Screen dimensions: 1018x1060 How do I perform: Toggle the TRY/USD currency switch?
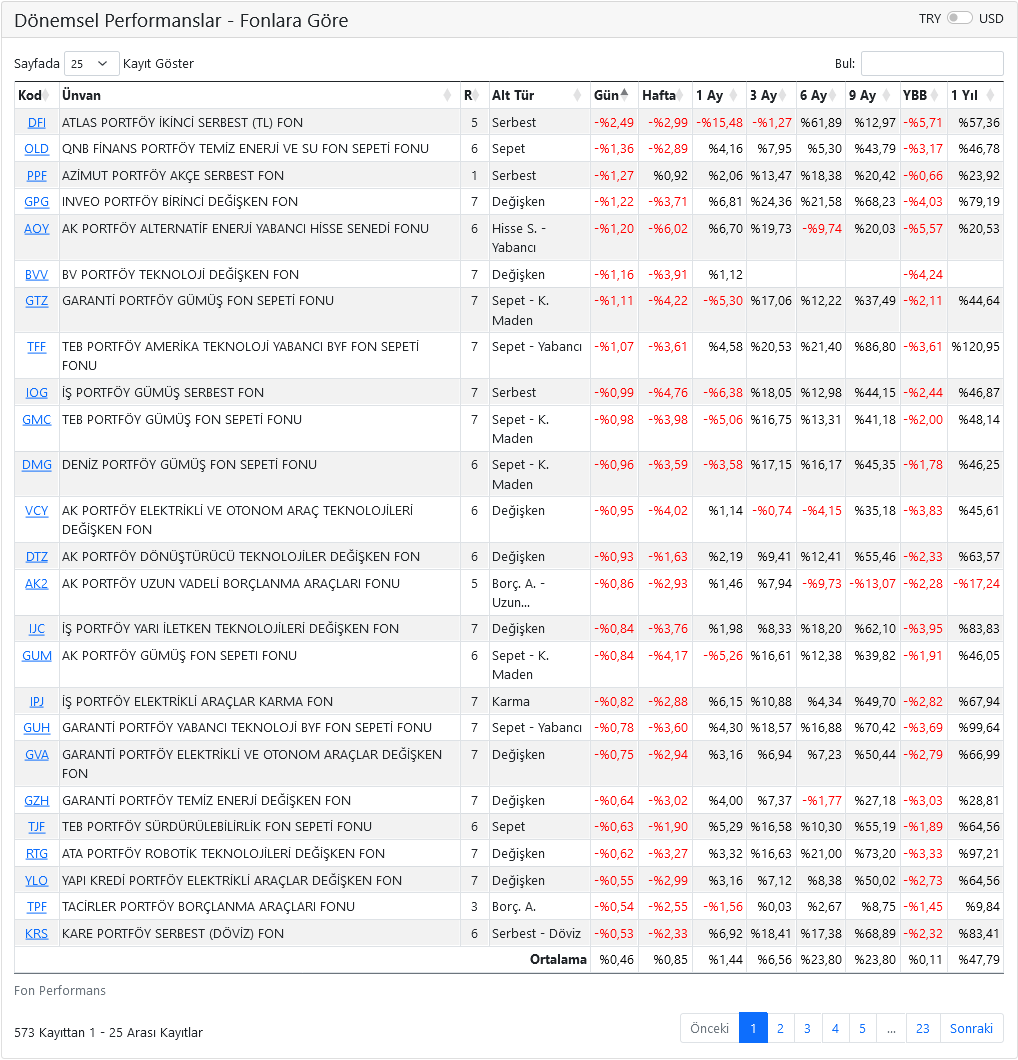[x=959, y=18]
